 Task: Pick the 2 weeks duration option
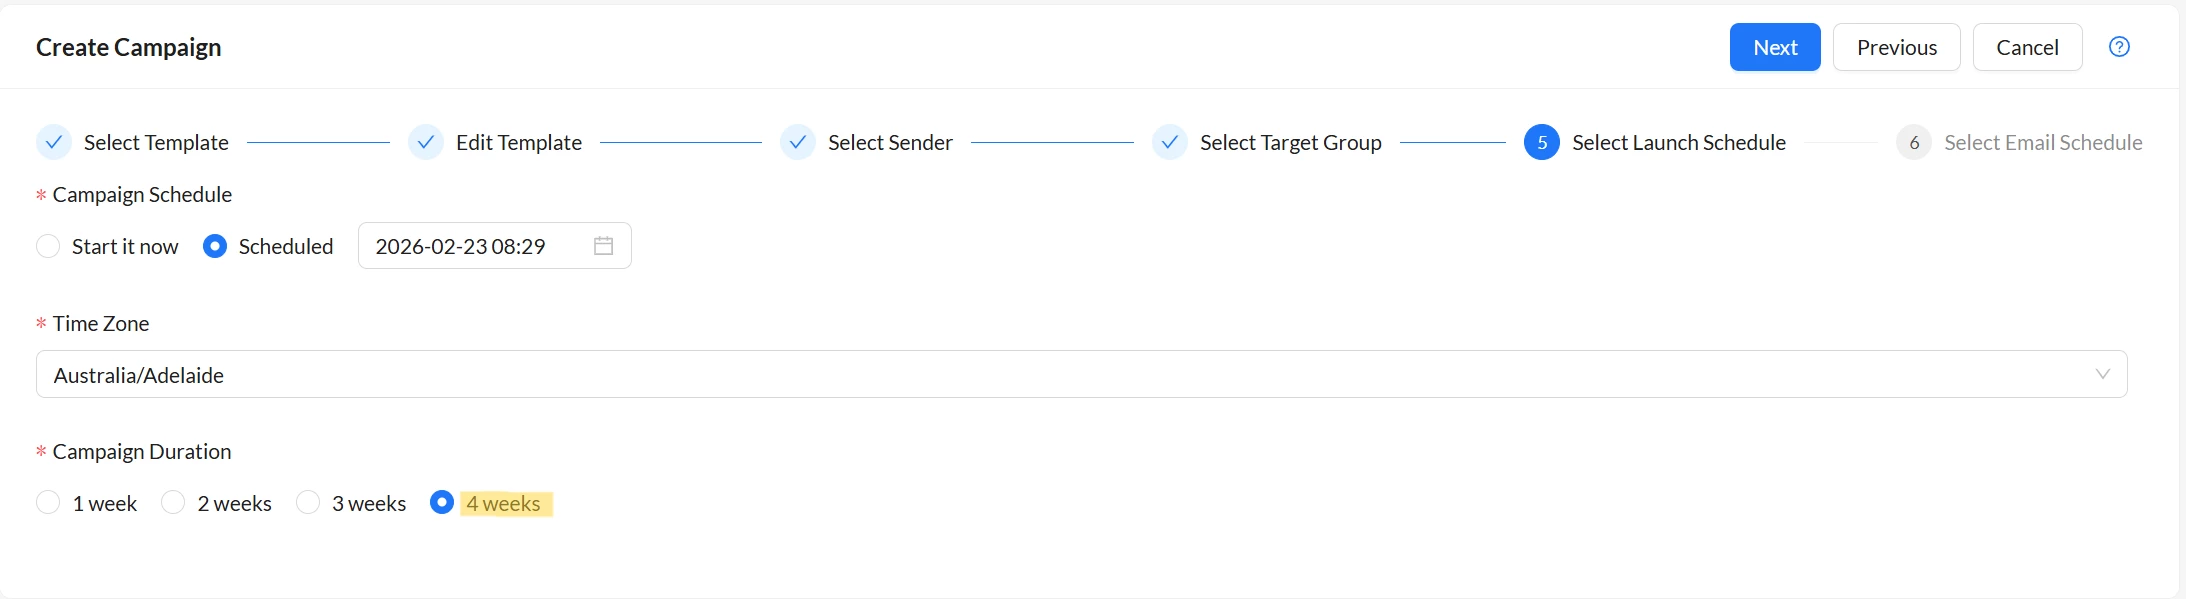pyautogui.click(x=173, y=503)
